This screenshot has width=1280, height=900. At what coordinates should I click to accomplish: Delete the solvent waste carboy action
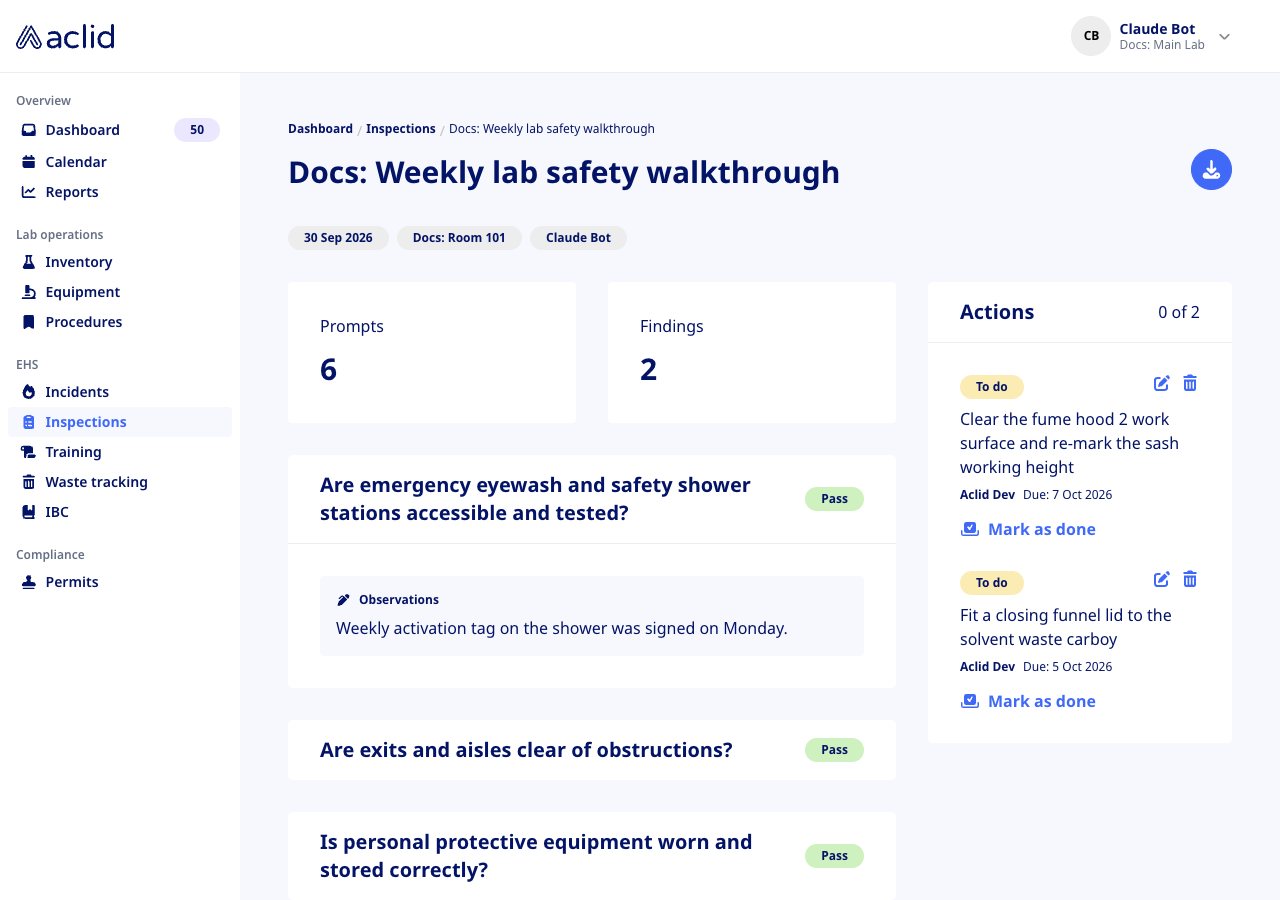(1190, 579)
